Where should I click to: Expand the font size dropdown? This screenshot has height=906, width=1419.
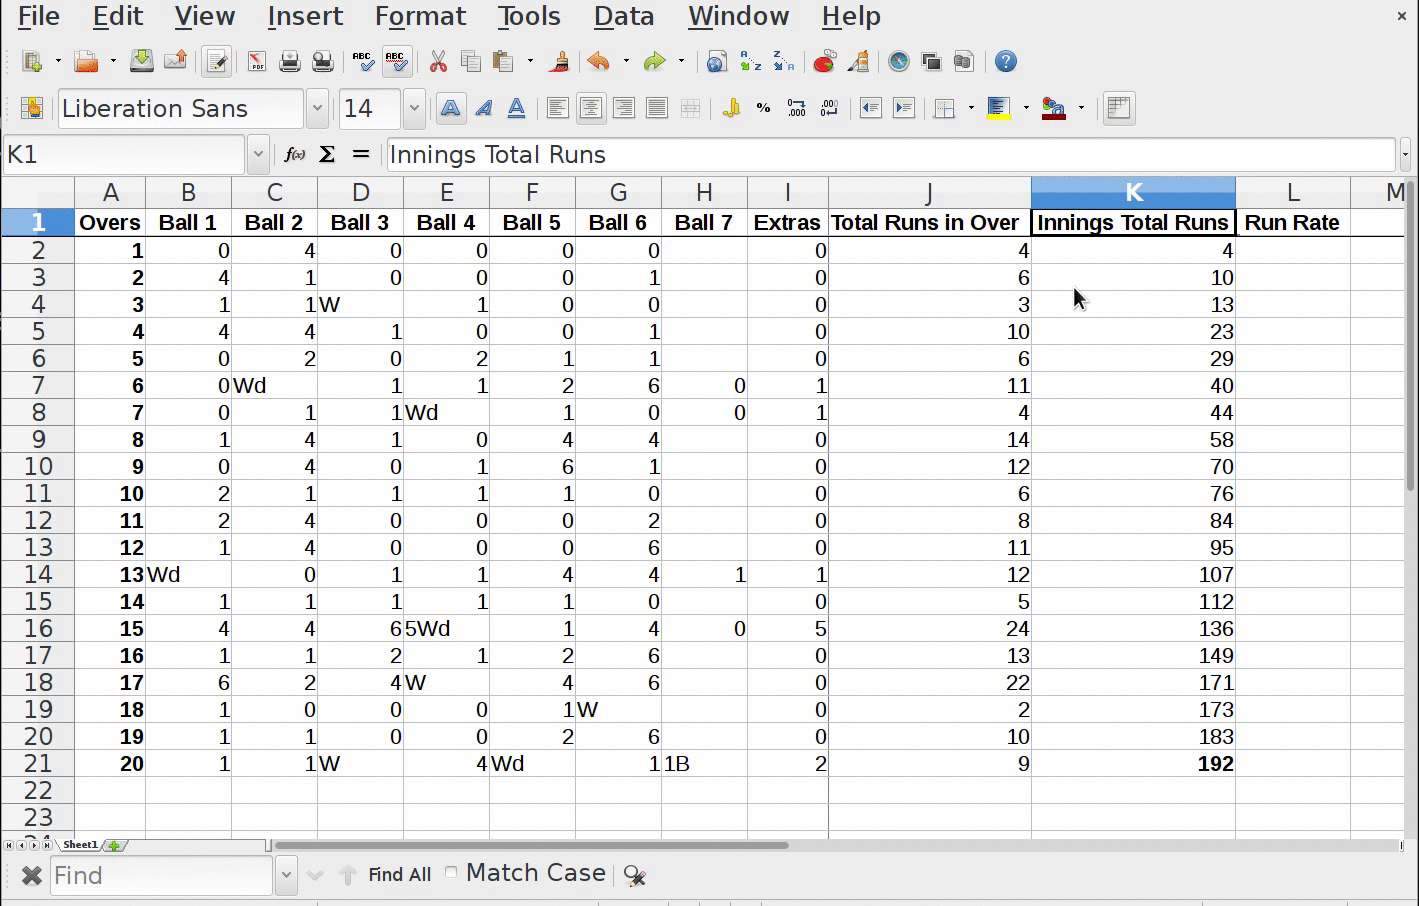coord(414,109)
